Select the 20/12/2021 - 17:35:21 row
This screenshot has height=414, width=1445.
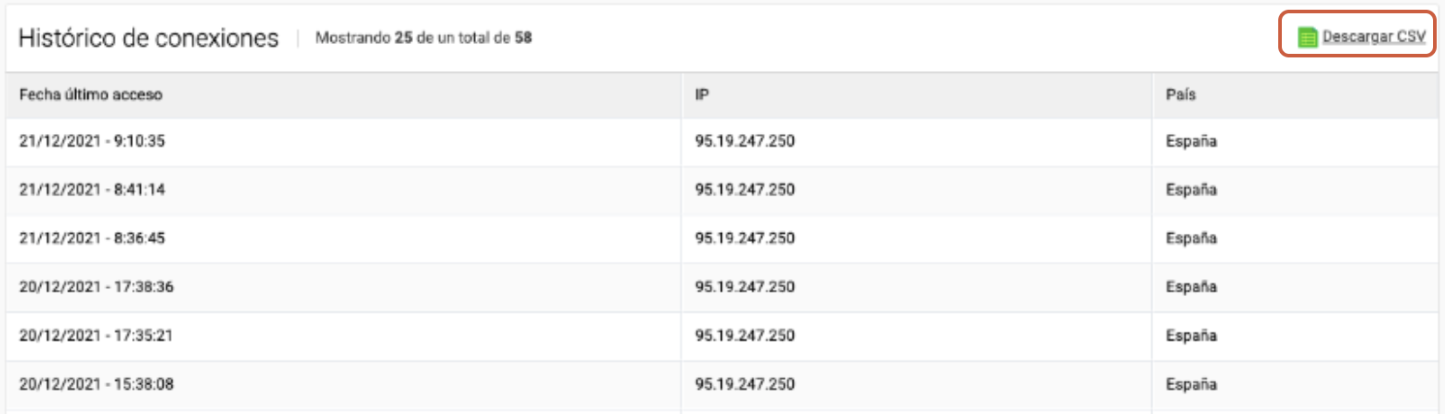click(722, 335)
